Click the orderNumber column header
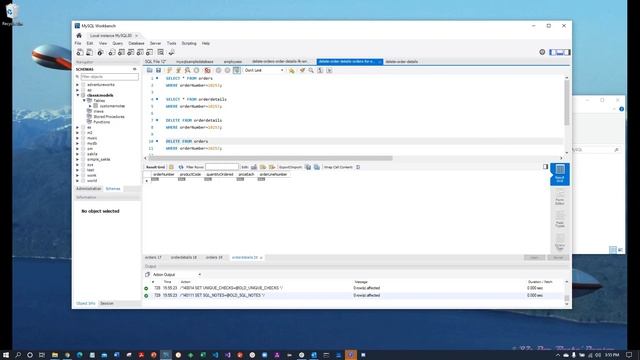 coord(164,174)
